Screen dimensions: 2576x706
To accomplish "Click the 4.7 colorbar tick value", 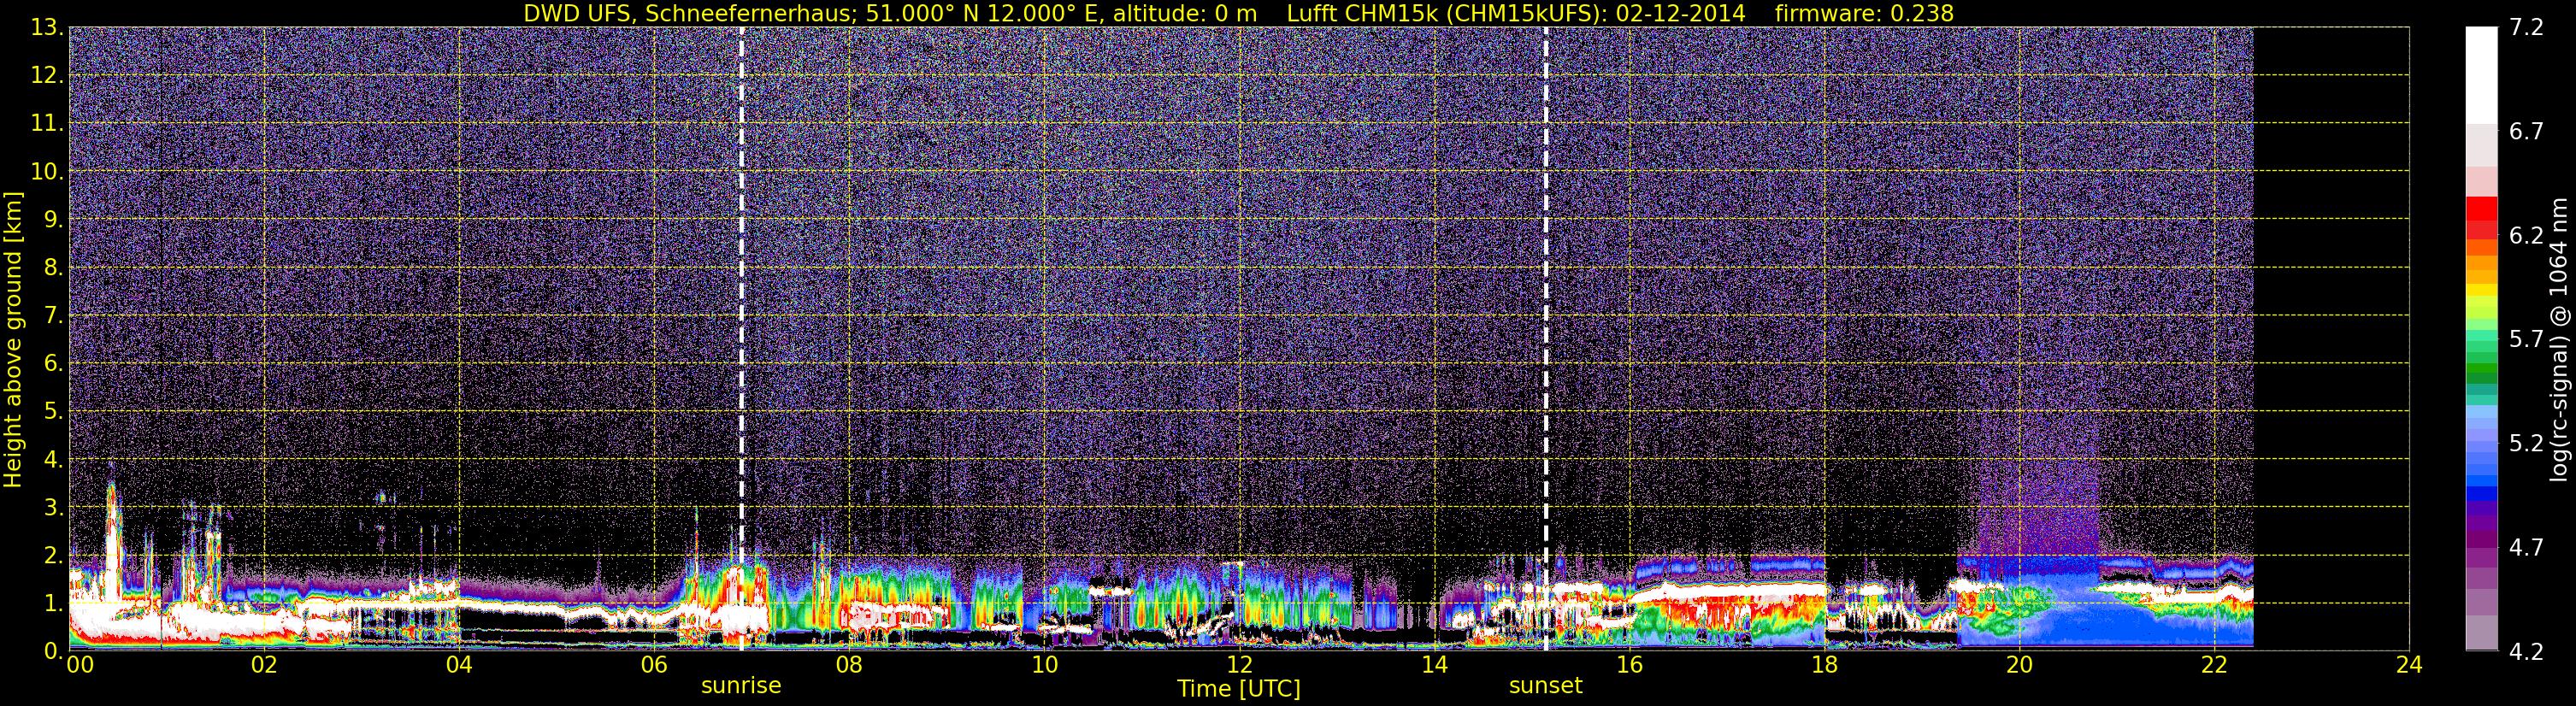I will pyautogui.click(x=2526, y=547).
